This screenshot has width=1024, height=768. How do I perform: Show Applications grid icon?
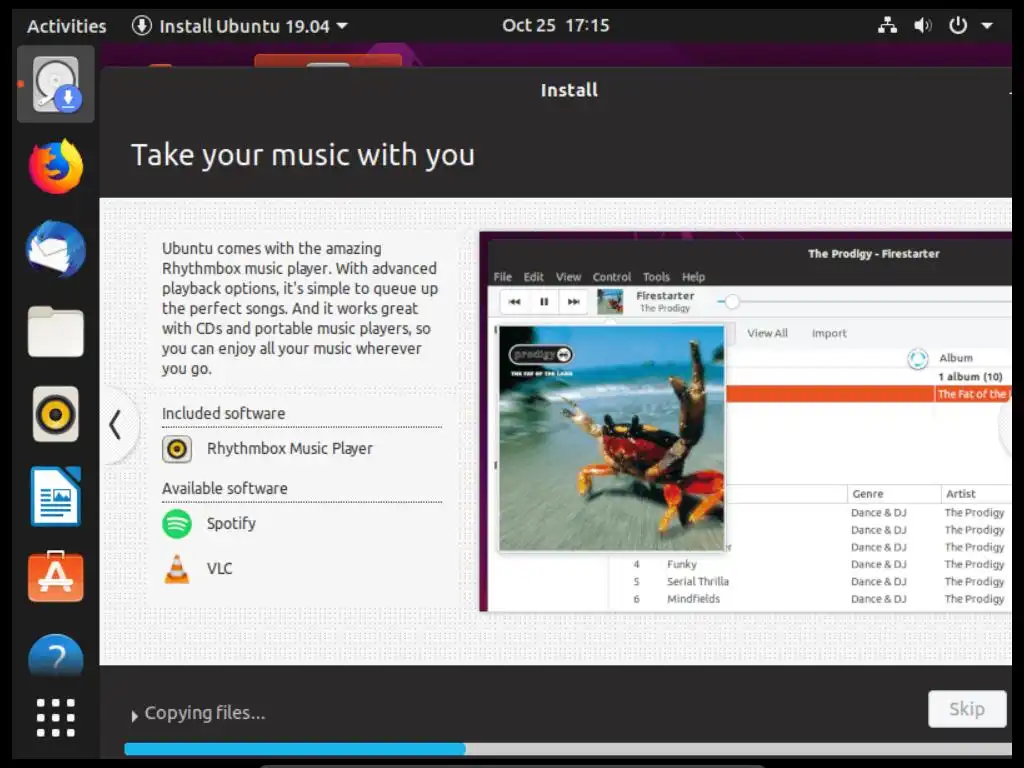coord(56,718)
